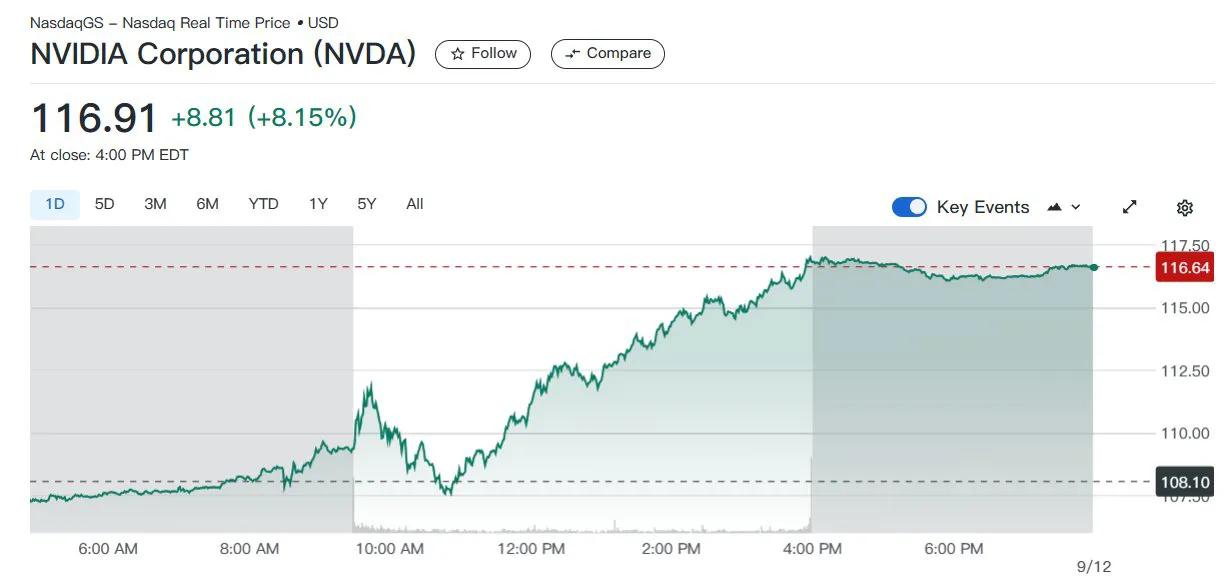Click the mountain chart type icon

(x=1054, y=207)
